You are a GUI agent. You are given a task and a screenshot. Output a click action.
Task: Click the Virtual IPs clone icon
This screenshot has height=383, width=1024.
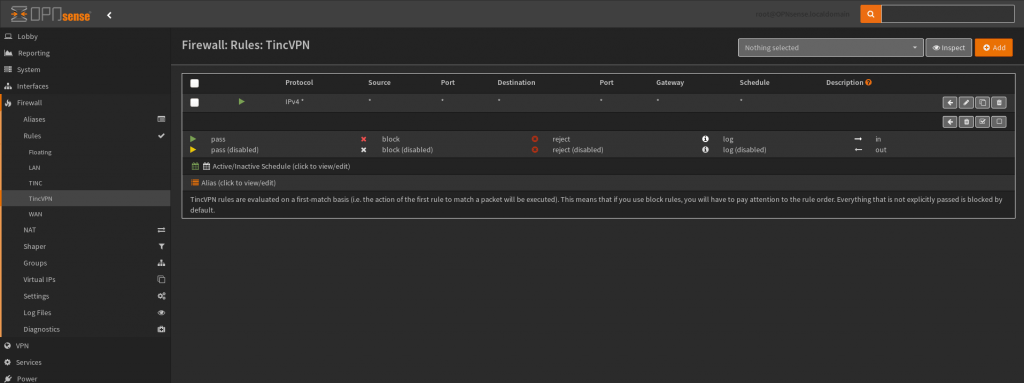click(x=161, y=280)
